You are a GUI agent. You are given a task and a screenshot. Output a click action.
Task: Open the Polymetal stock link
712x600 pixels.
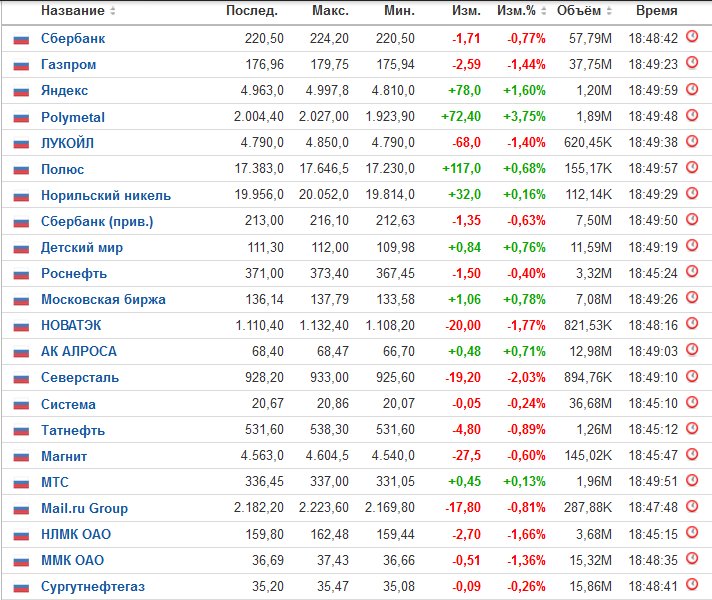(73, 117)
